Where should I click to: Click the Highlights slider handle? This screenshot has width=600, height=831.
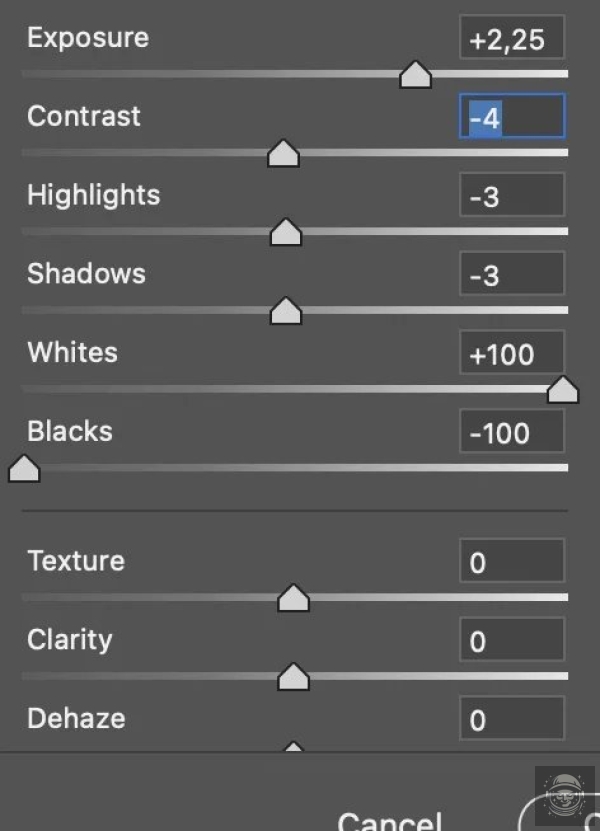pyautogui.click(x=286, y=233)
